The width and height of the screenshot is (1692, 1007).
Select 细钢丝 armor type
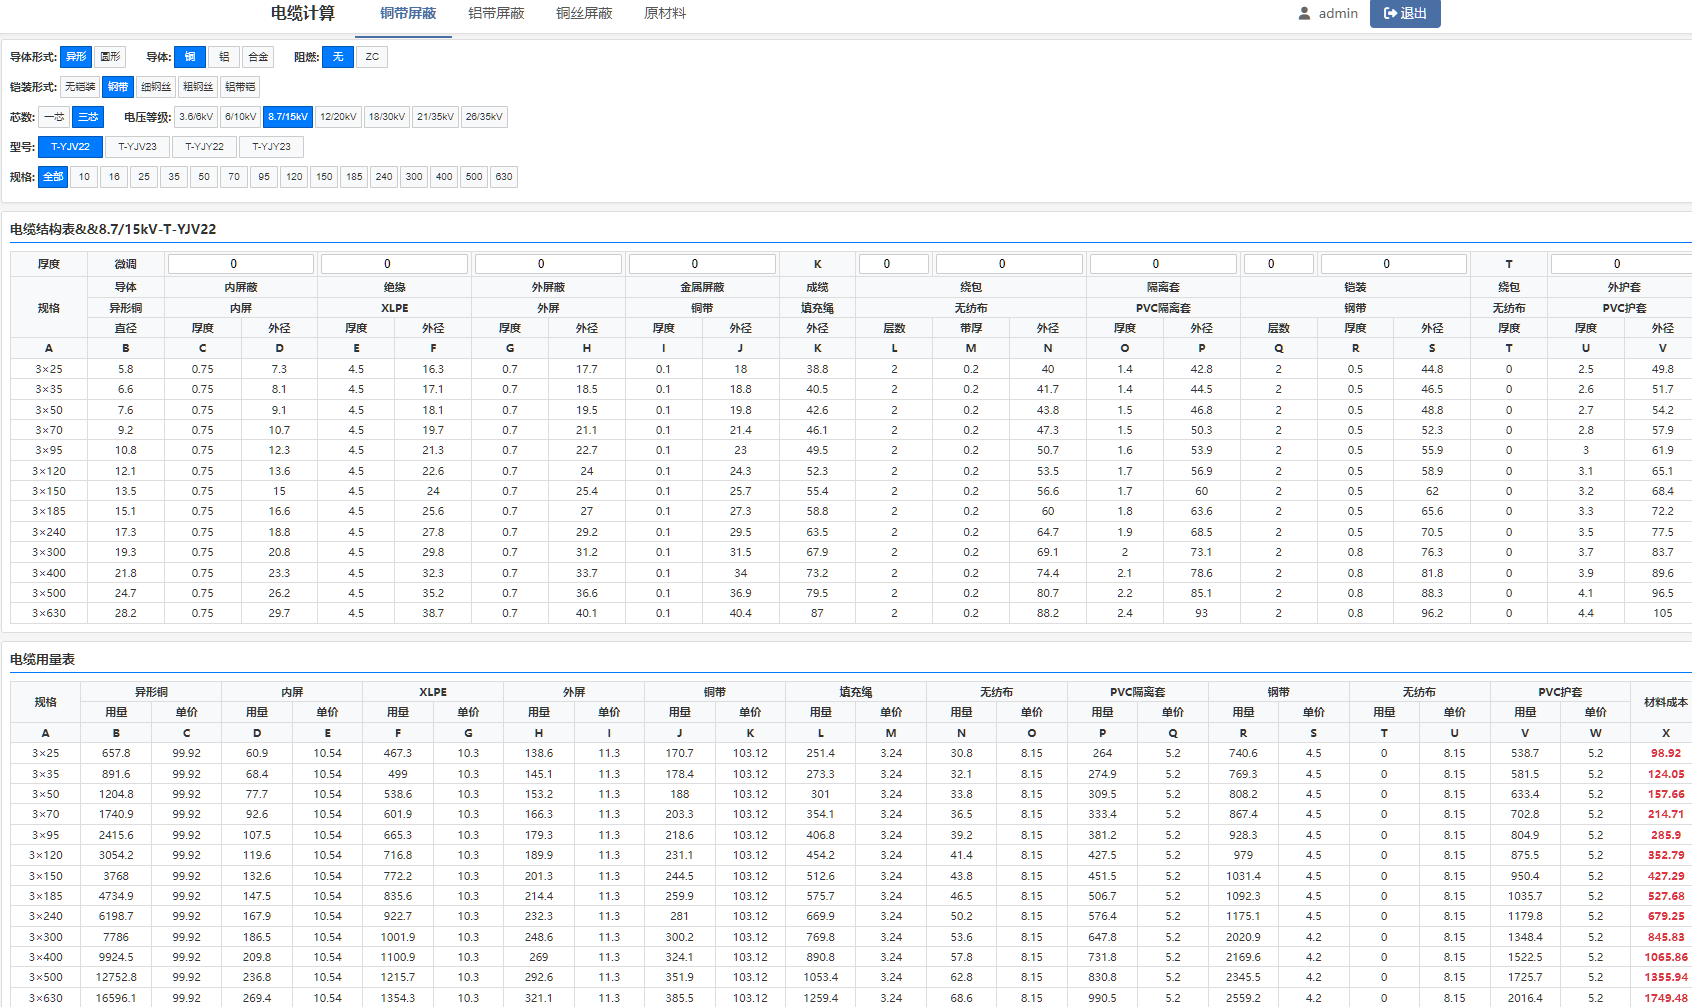pyautogui.click(x=156, y=87)
